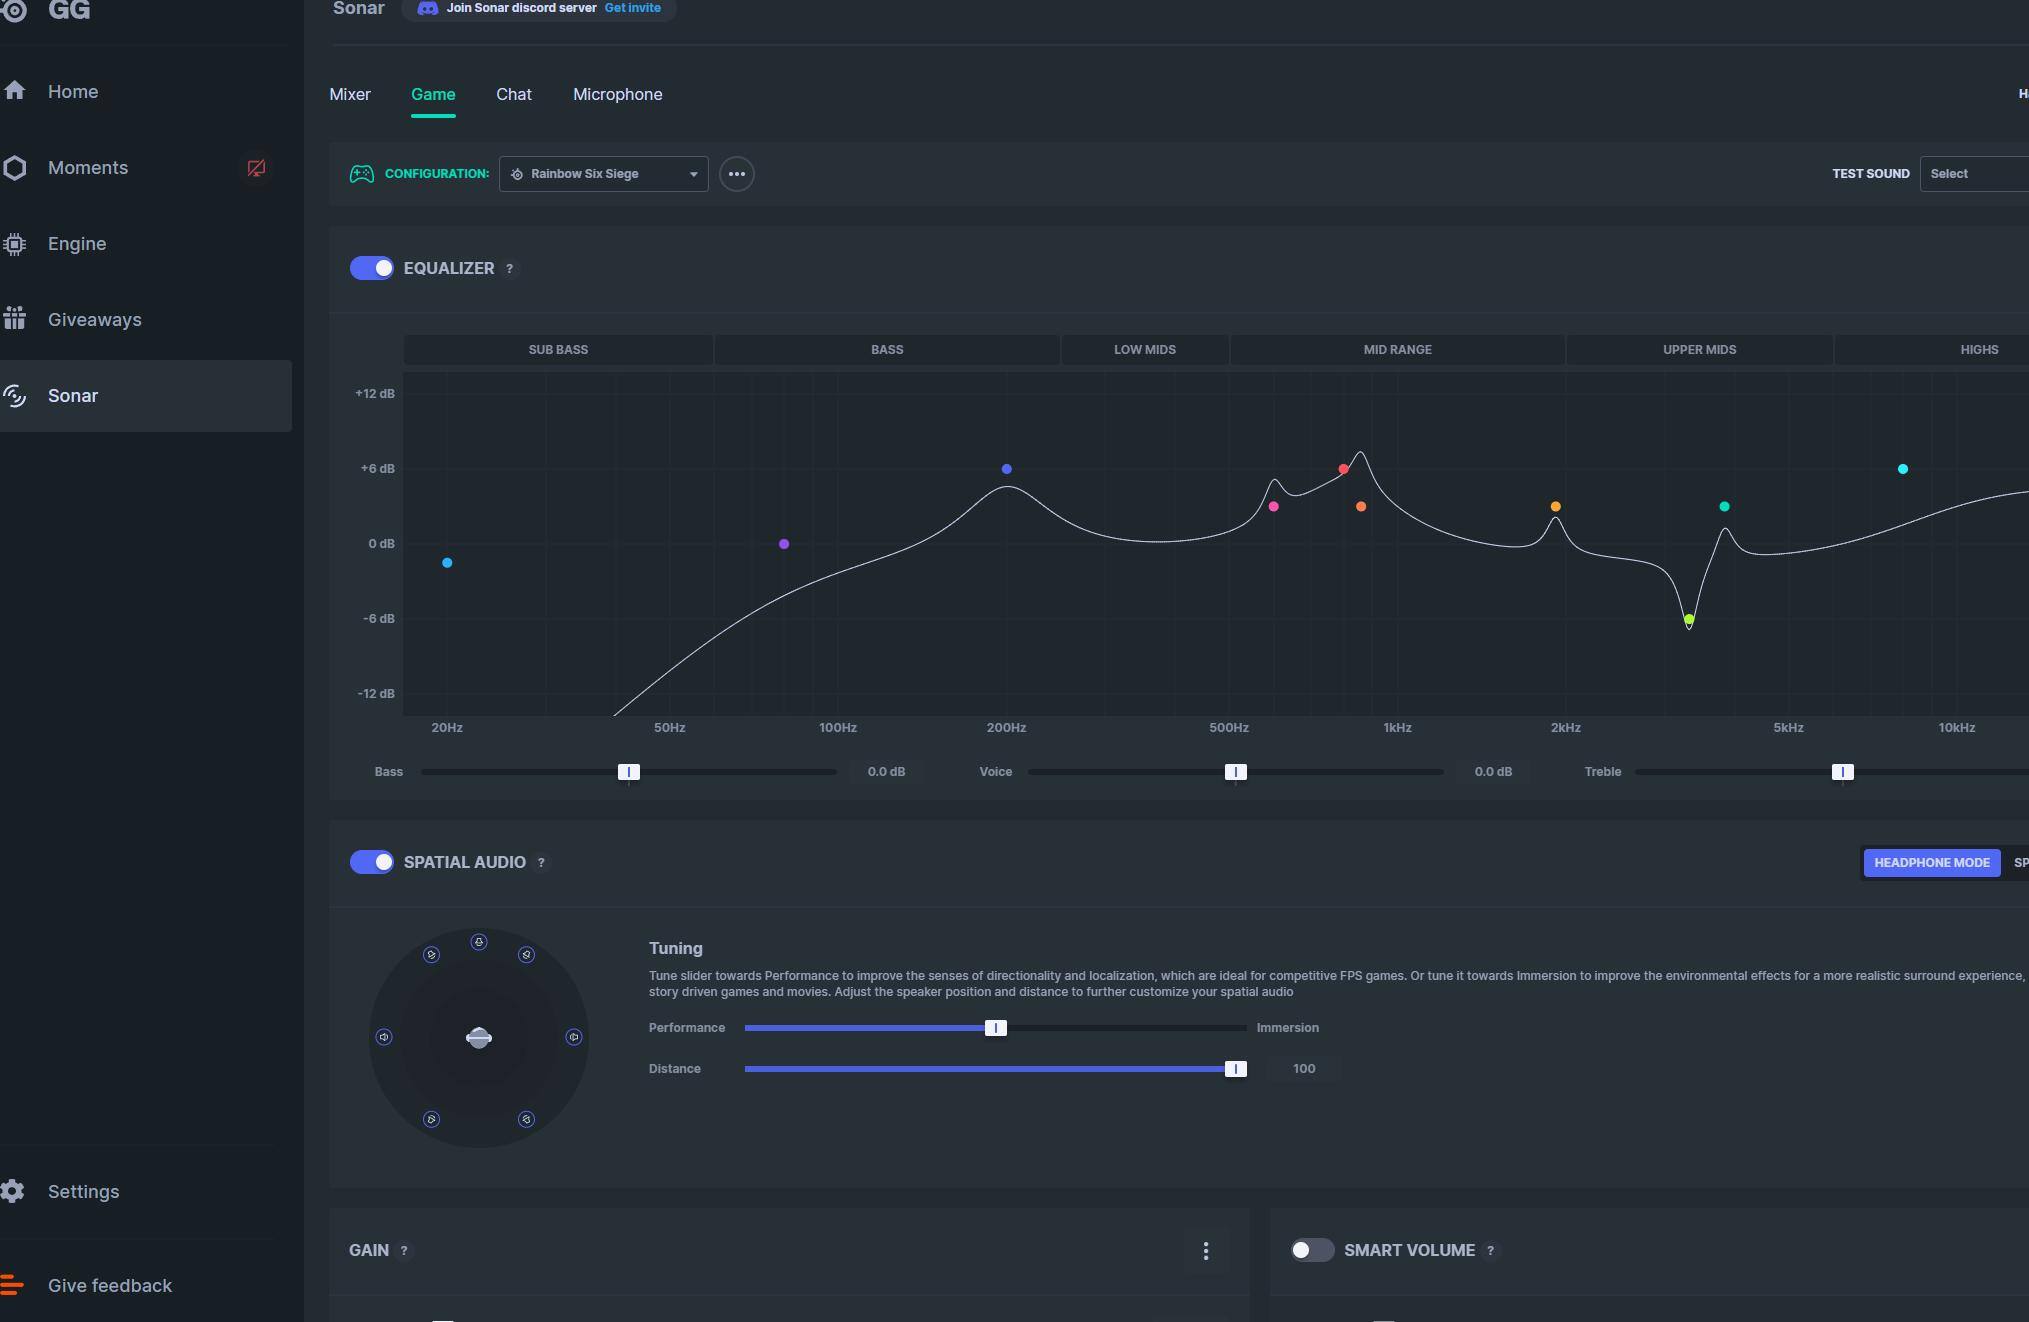Screen dimensions: 2029x1322
Task: Open the Test Sound select dropdown
Action: 1974,174
